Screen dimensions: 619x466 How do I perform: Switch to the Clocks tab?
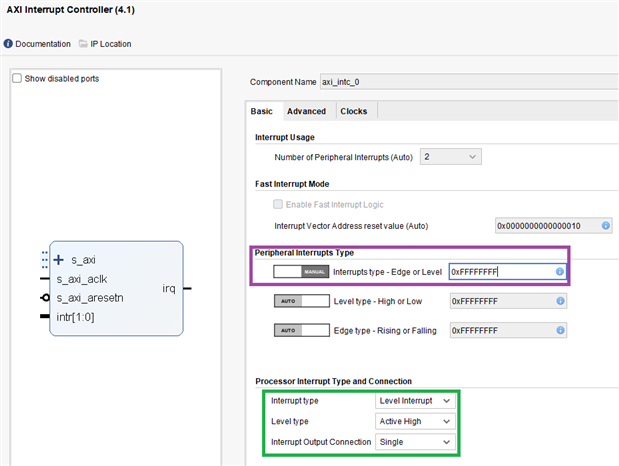point(354,111)
